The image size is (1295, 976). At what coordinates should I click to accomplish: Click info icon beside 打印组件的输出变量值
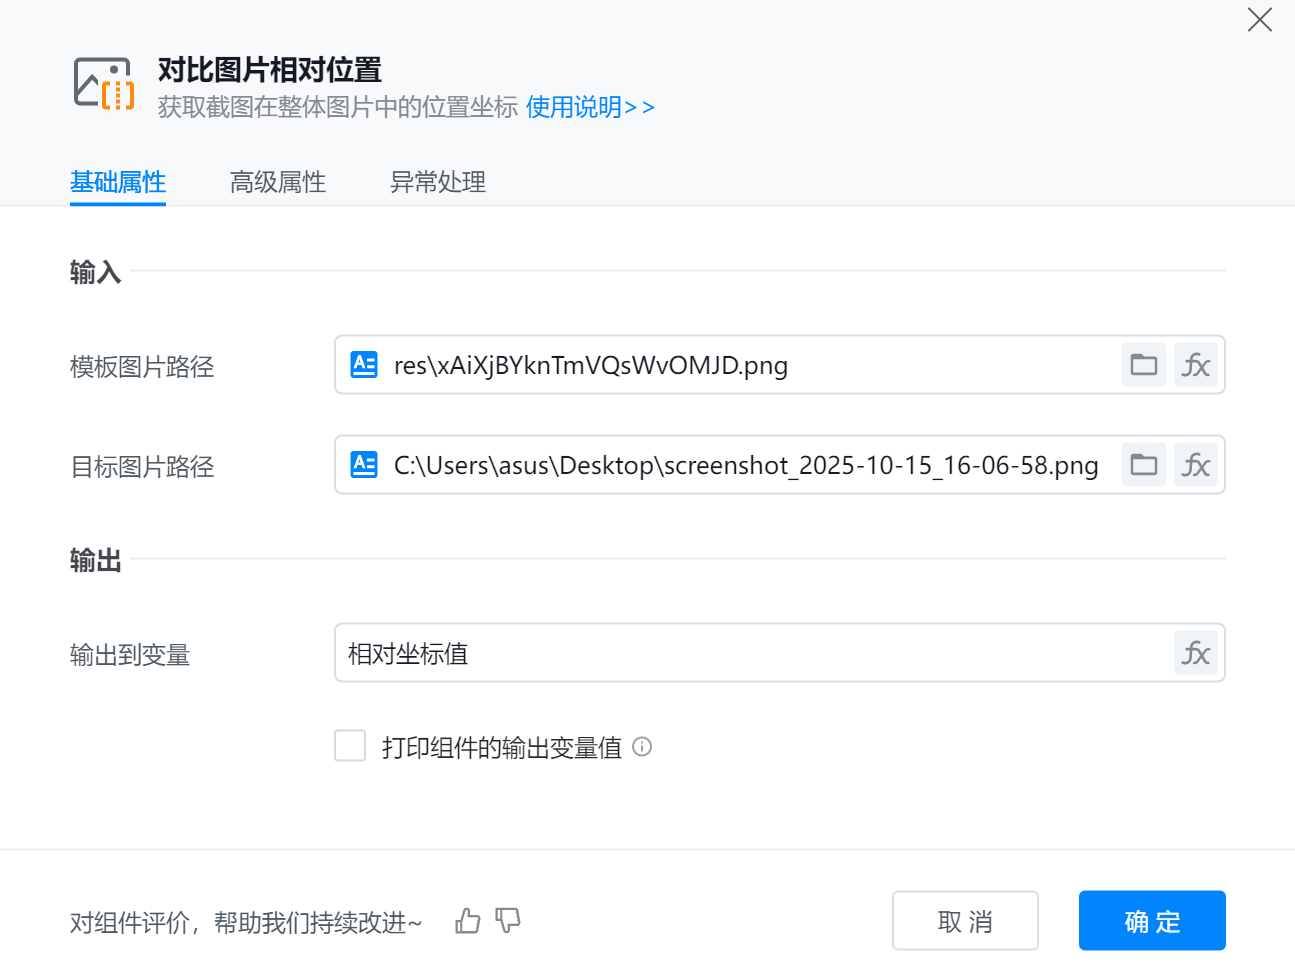click(x=642, y=747)
